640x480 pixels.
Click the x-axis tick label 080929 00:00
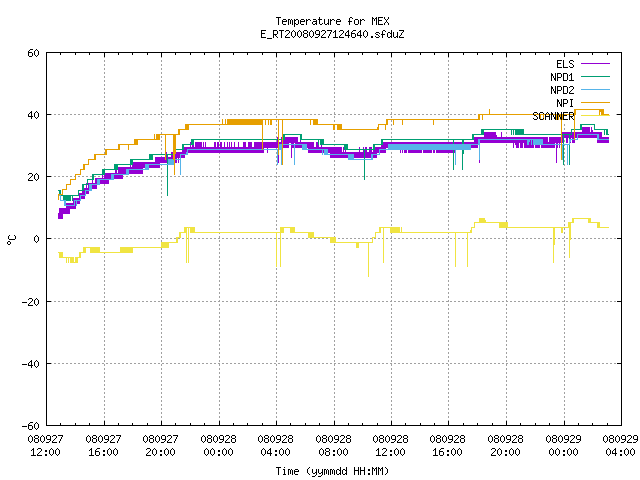point(564,446)
